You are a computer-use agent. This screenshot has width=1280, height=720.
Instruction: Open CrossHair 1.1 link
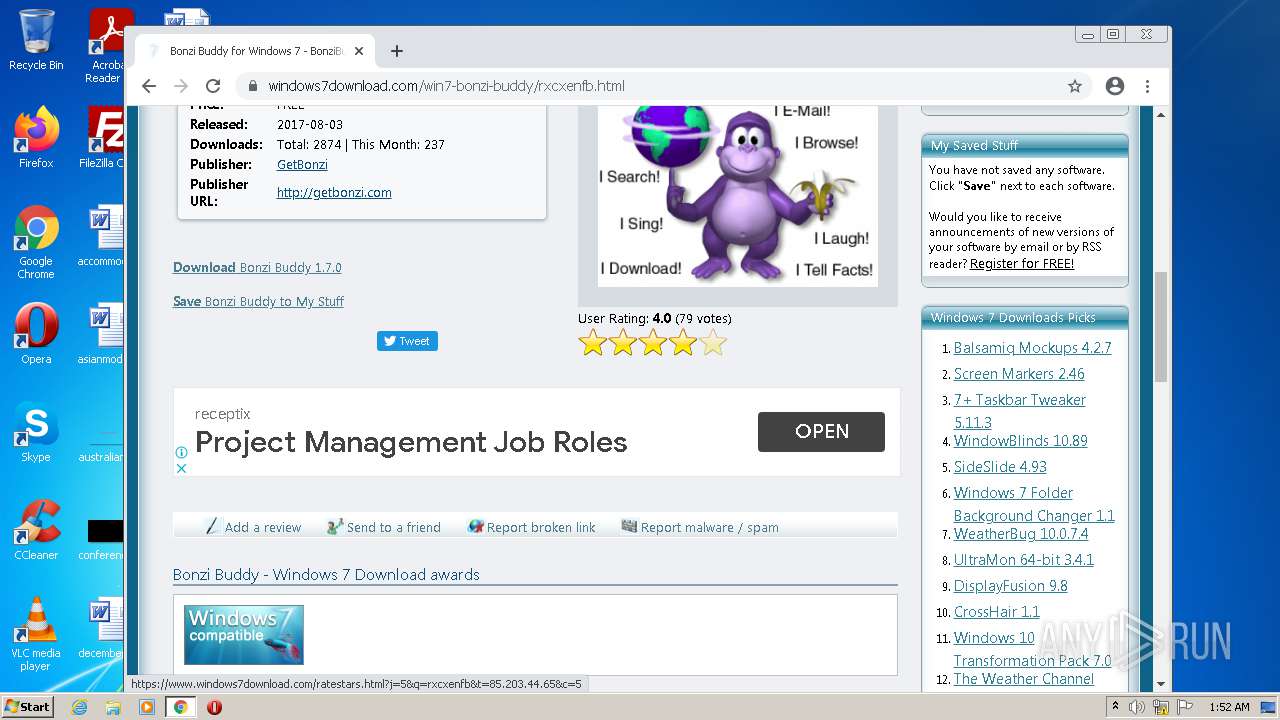click(x=997, y=612)
